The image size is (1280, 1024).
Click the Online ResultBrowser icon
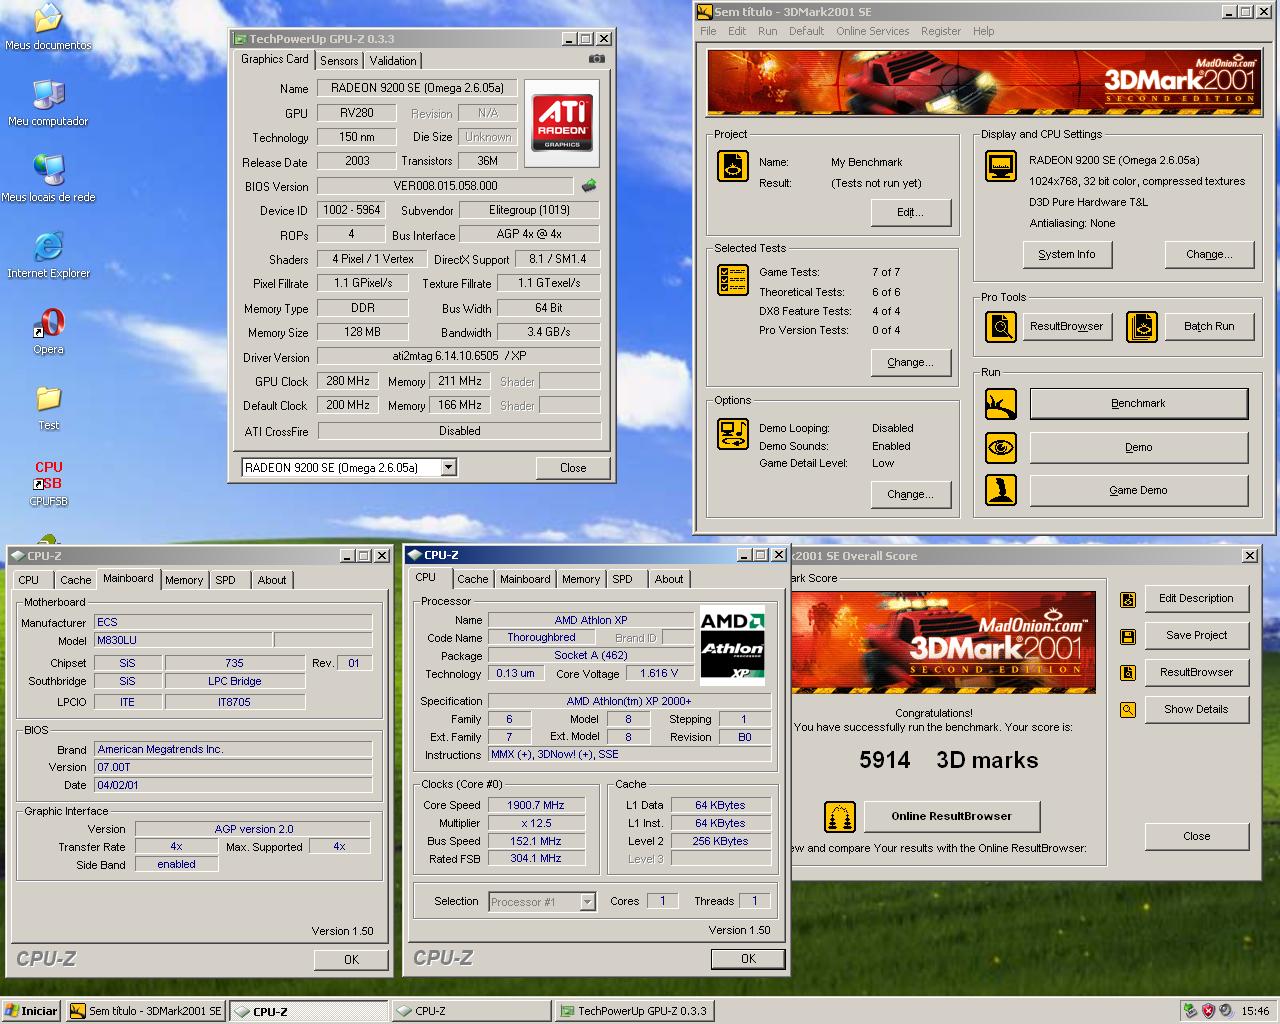(840, 817)
